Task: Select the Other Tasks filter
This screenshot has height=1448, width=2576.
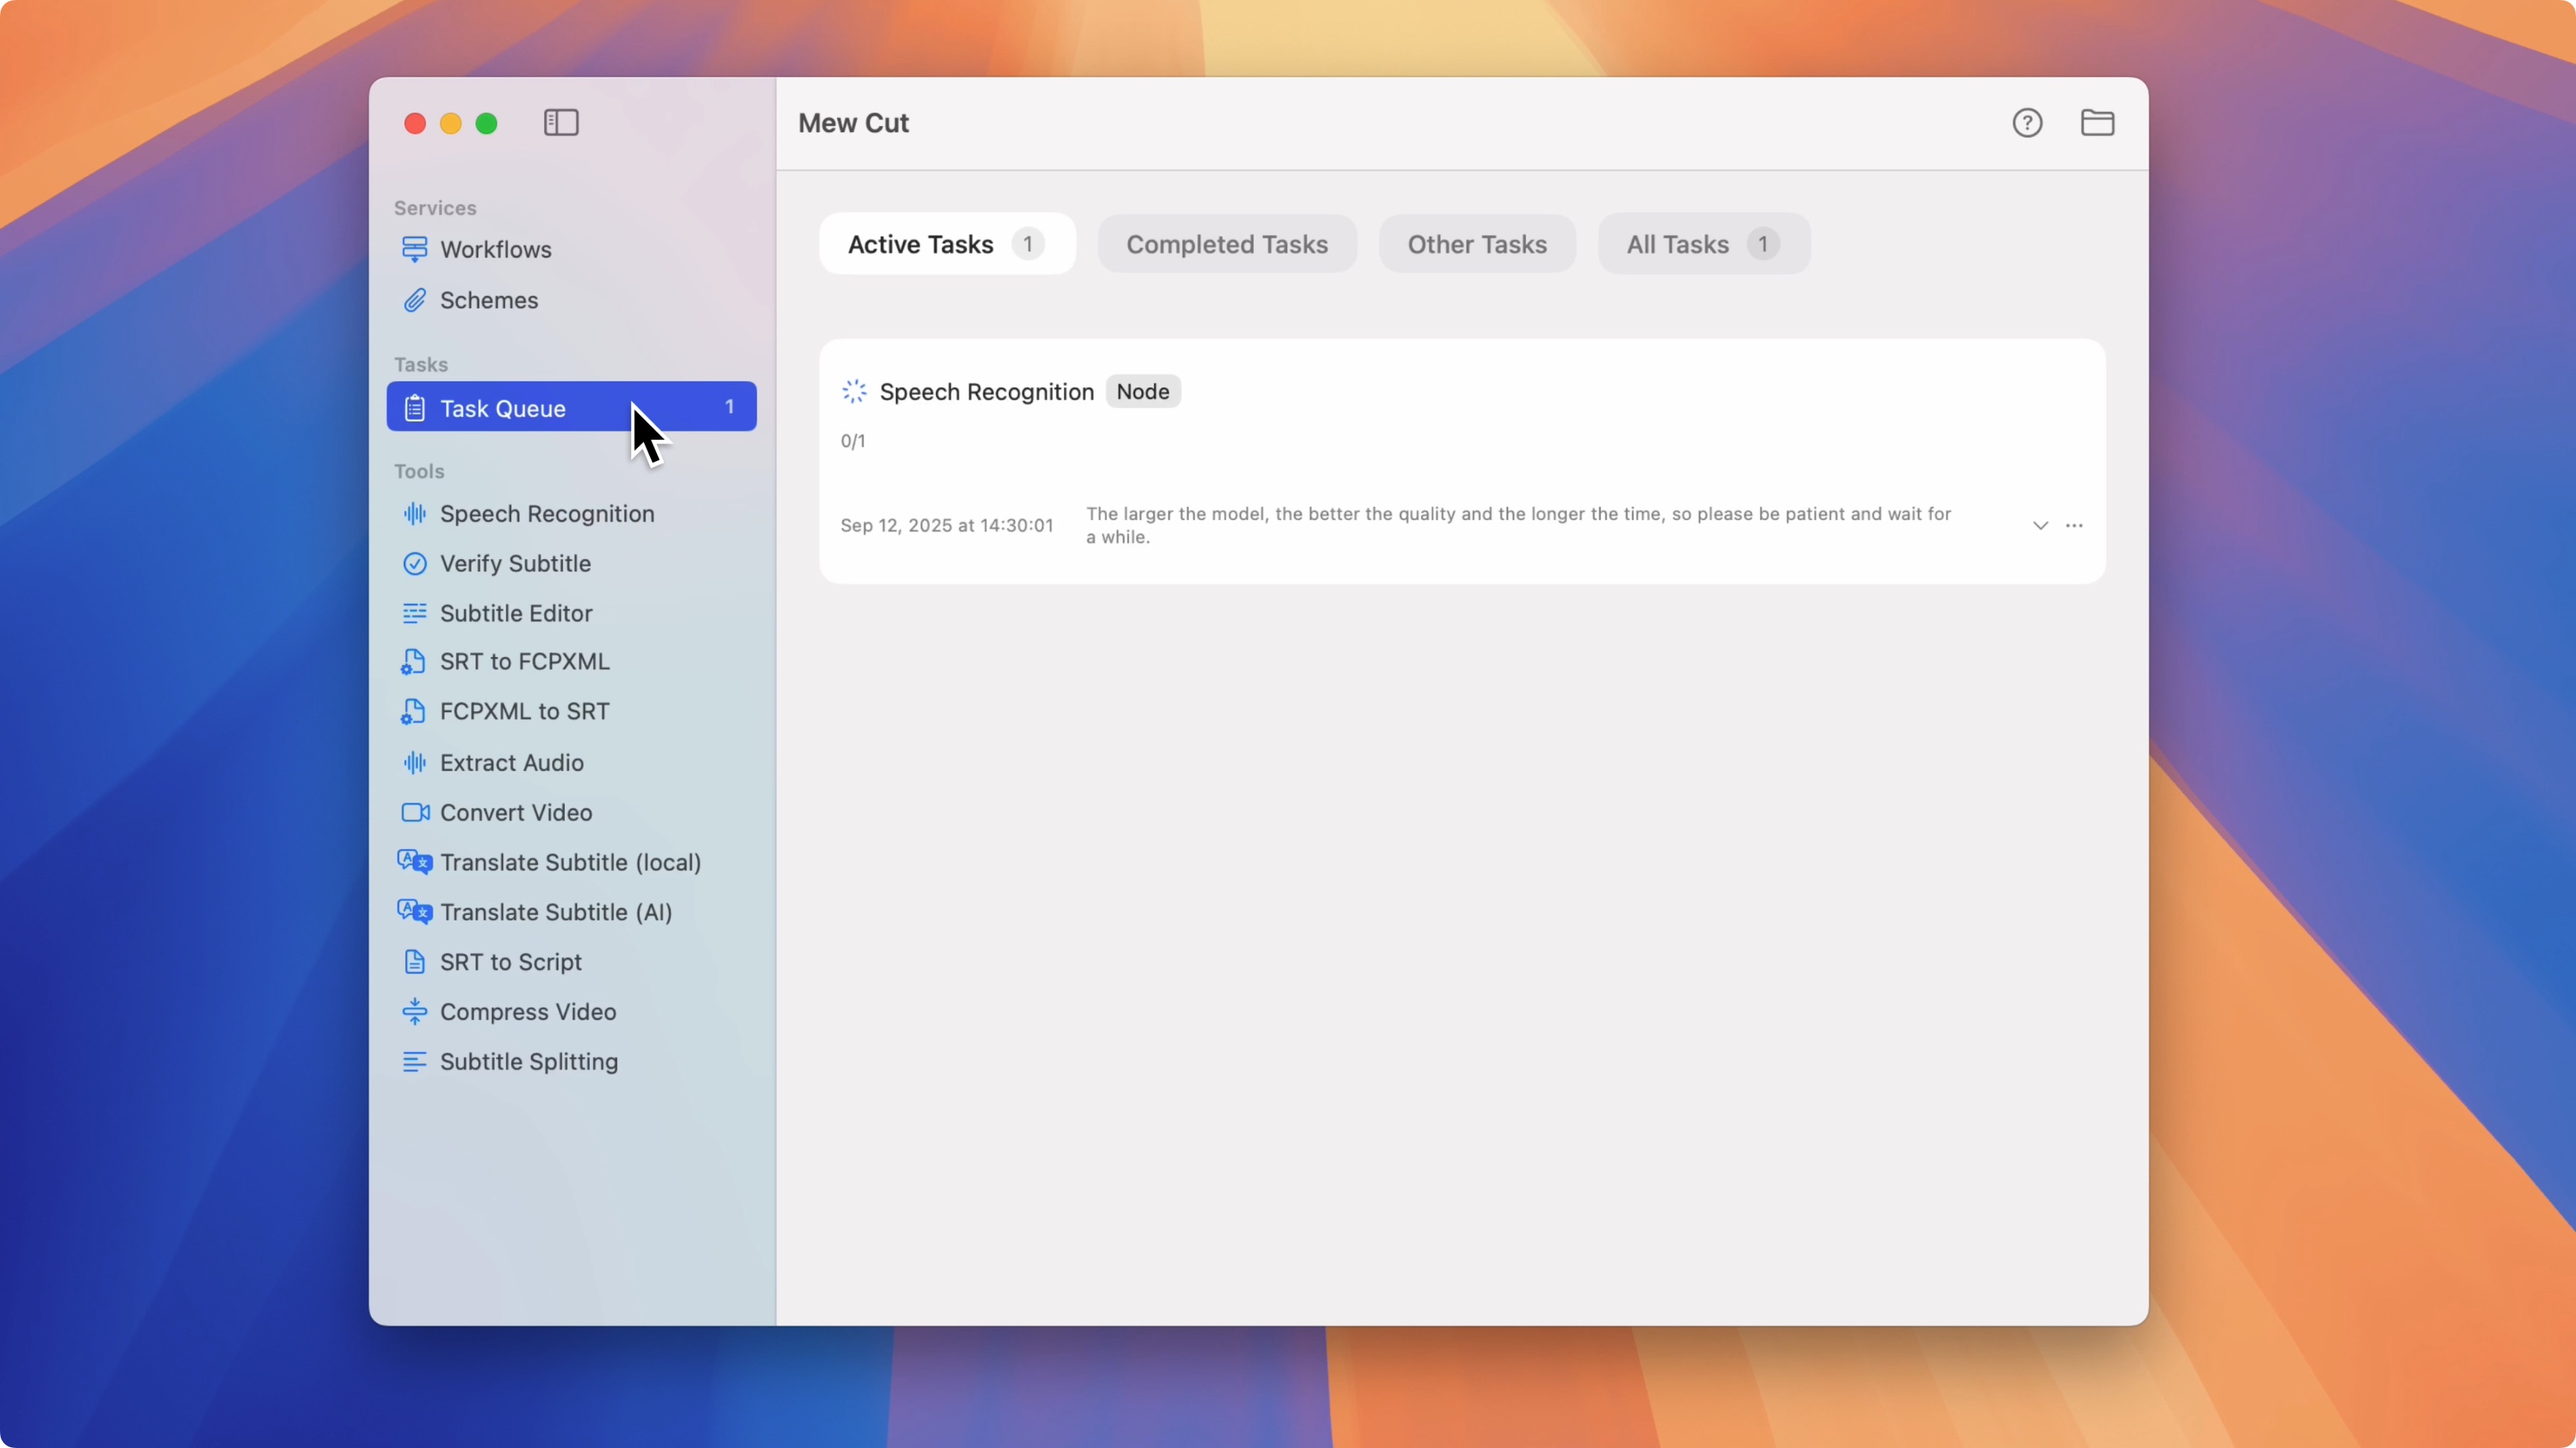Action: point(1477,244)
